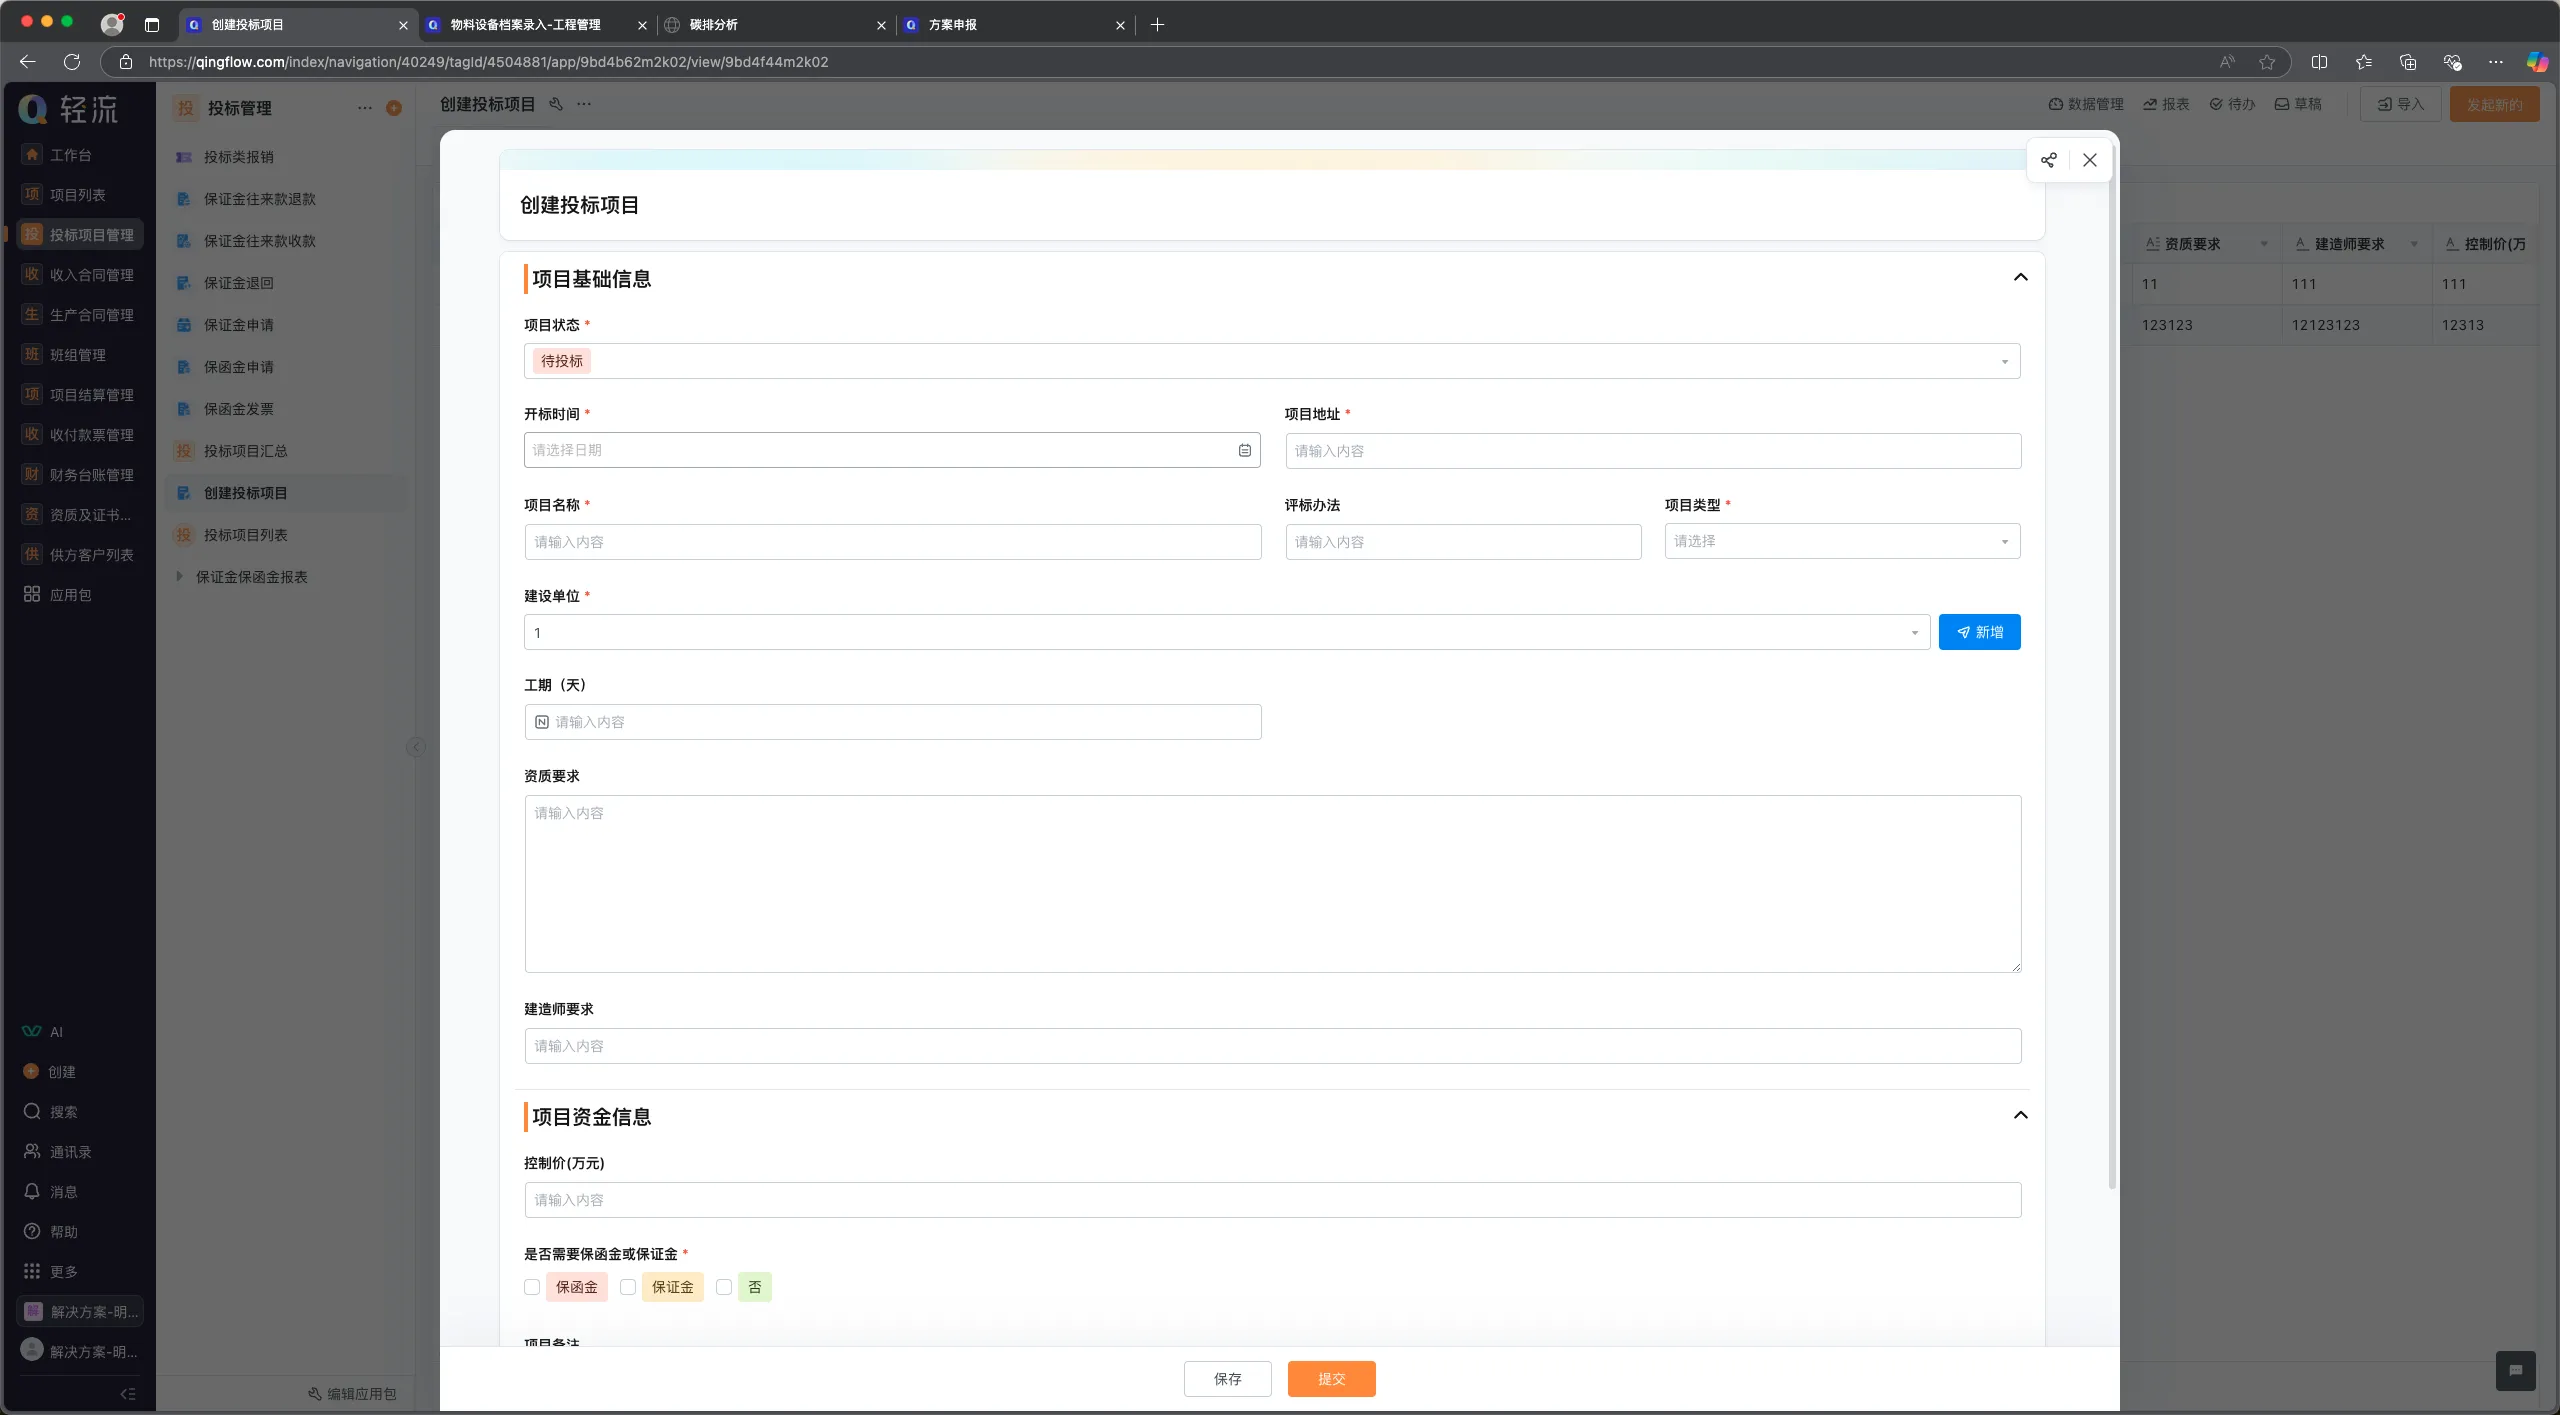Viewport: 2560px width, 1415px height.
Task: Click the orange 提交 button
Action: click(x=1331, y=1379)
